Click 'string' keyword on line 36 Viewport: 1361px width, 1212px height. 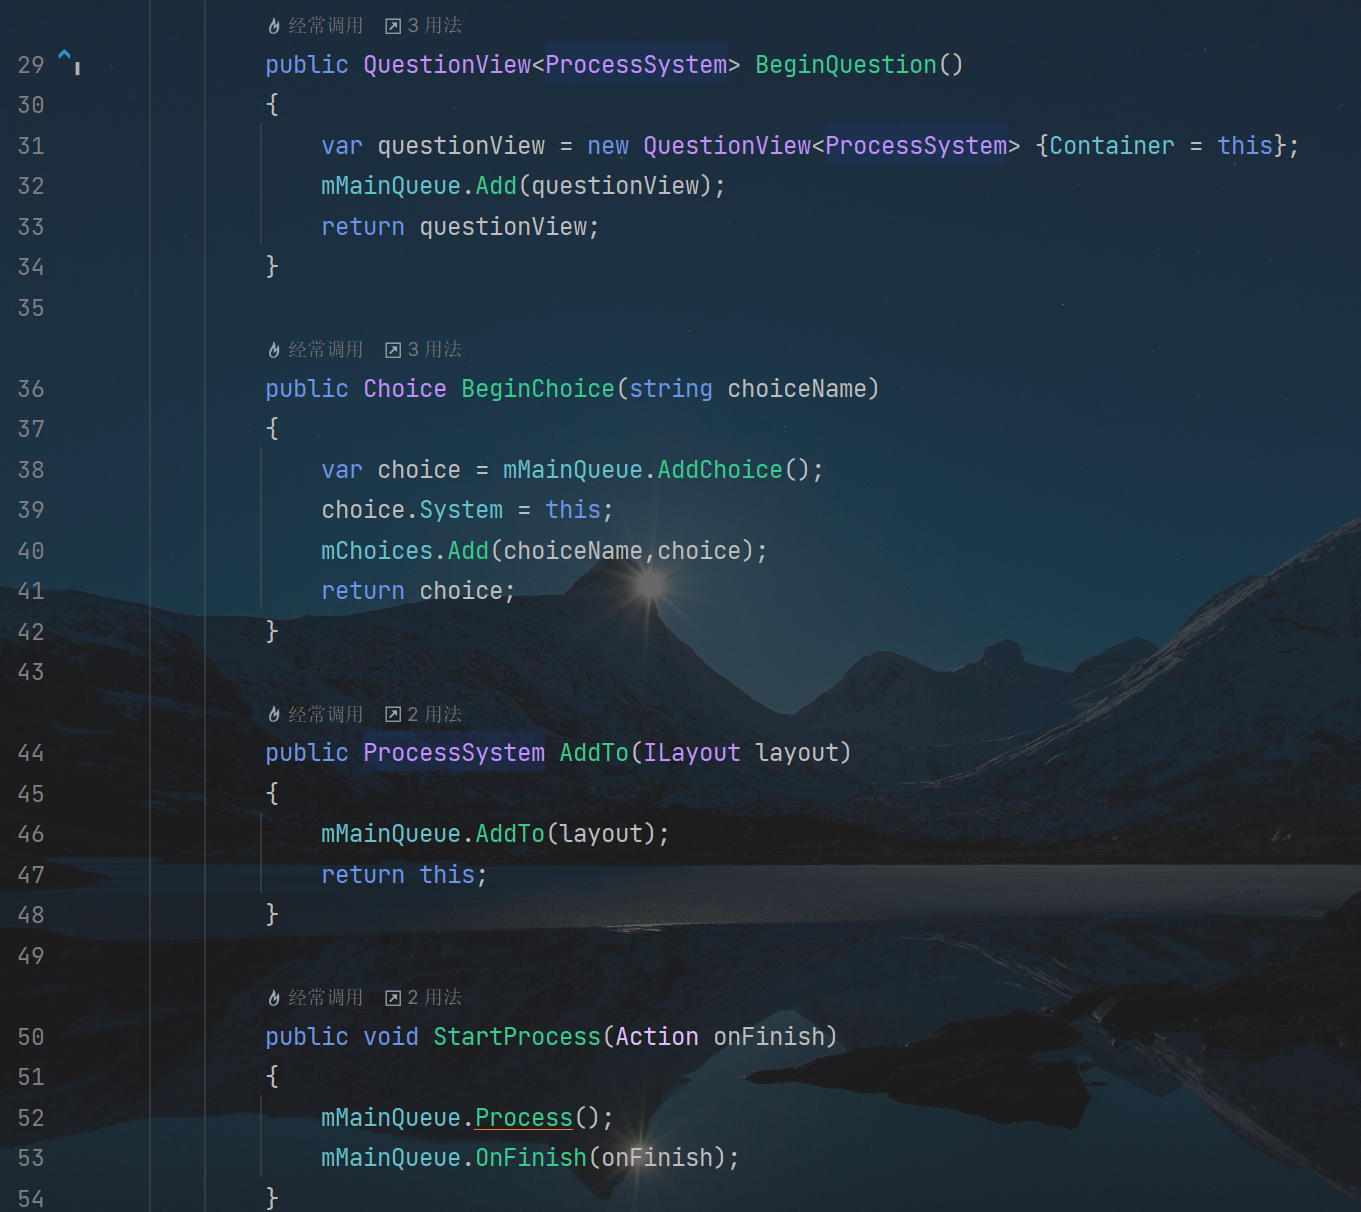coord(671,389)
